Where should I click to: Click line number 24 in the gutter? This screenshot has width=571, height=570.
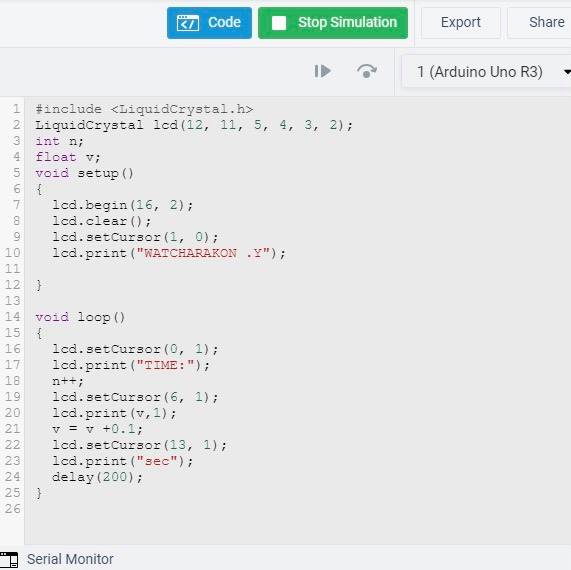pyautogui.click(x=12, y=477)
